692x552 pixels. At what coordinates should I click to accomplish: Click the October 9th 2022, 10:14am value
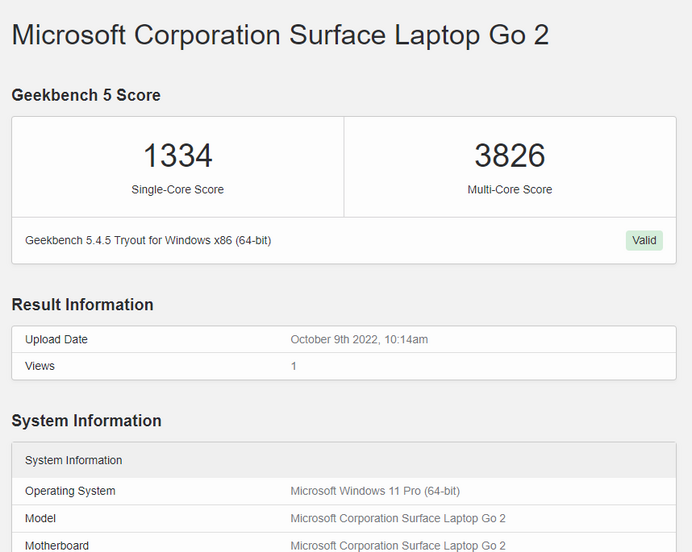point(359,339)
